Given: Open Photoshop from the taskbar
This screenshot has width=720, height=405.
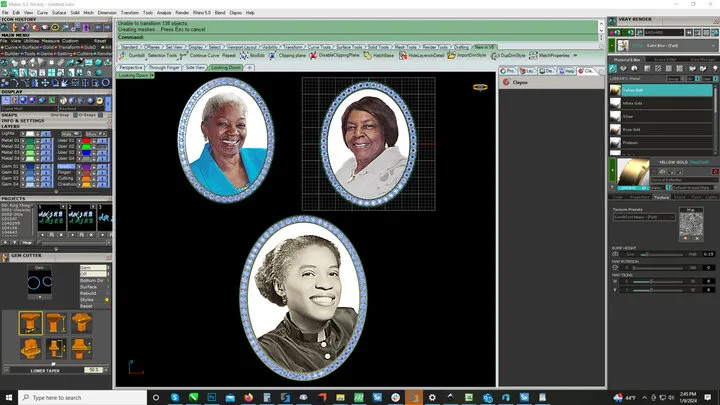Looking at the screenshot, I should pyautogui.click(x=212, y=397).
